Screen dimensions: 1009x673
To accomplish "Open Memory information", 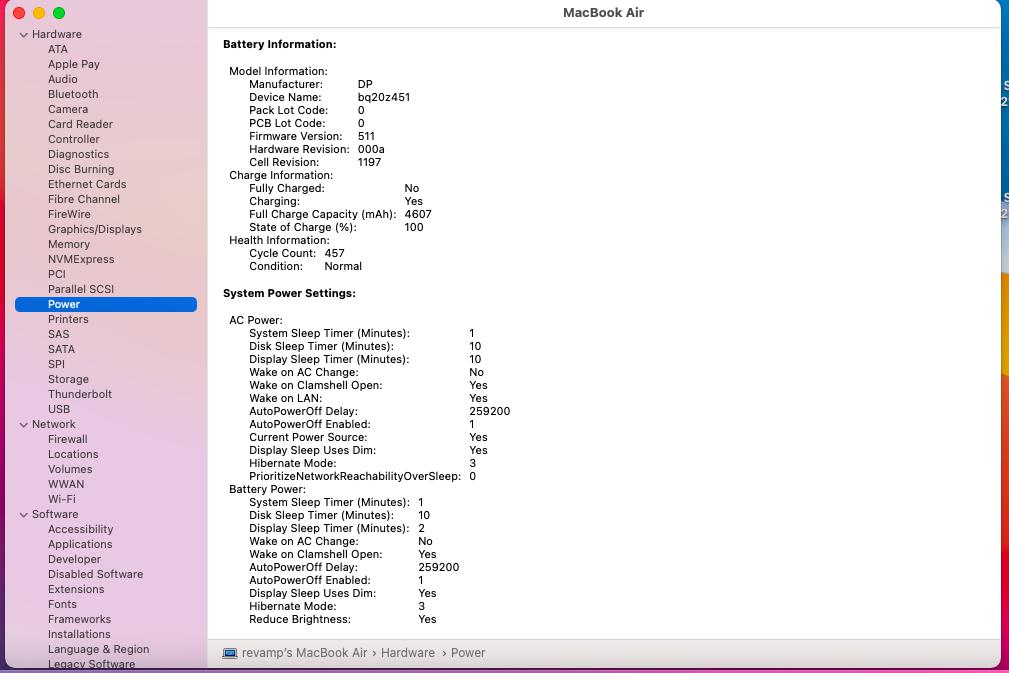I will pos(68,244).
